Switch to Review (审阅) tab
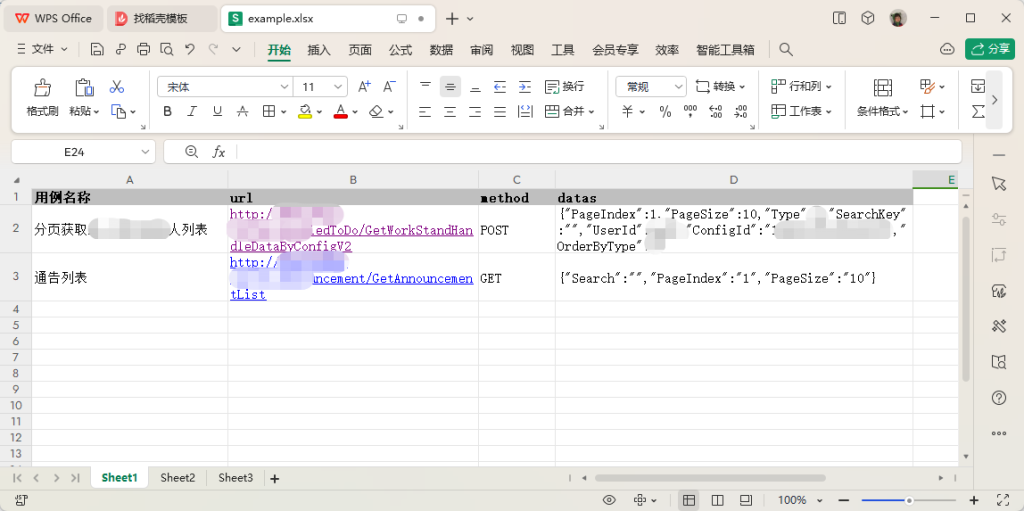The height and width of the screenshot is (511, 1024). point(481,50)
